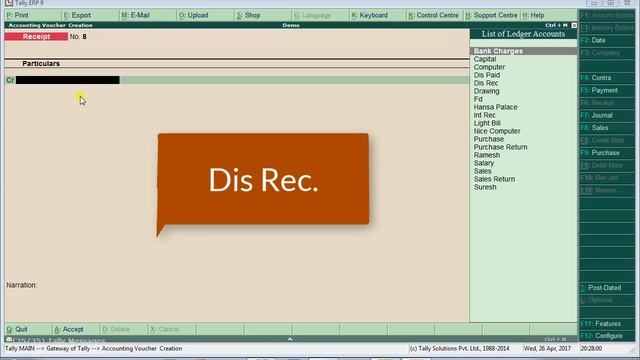Open the Support Centre menu
The width and height of the screenshot is (640, 360).
click(491, 15)
